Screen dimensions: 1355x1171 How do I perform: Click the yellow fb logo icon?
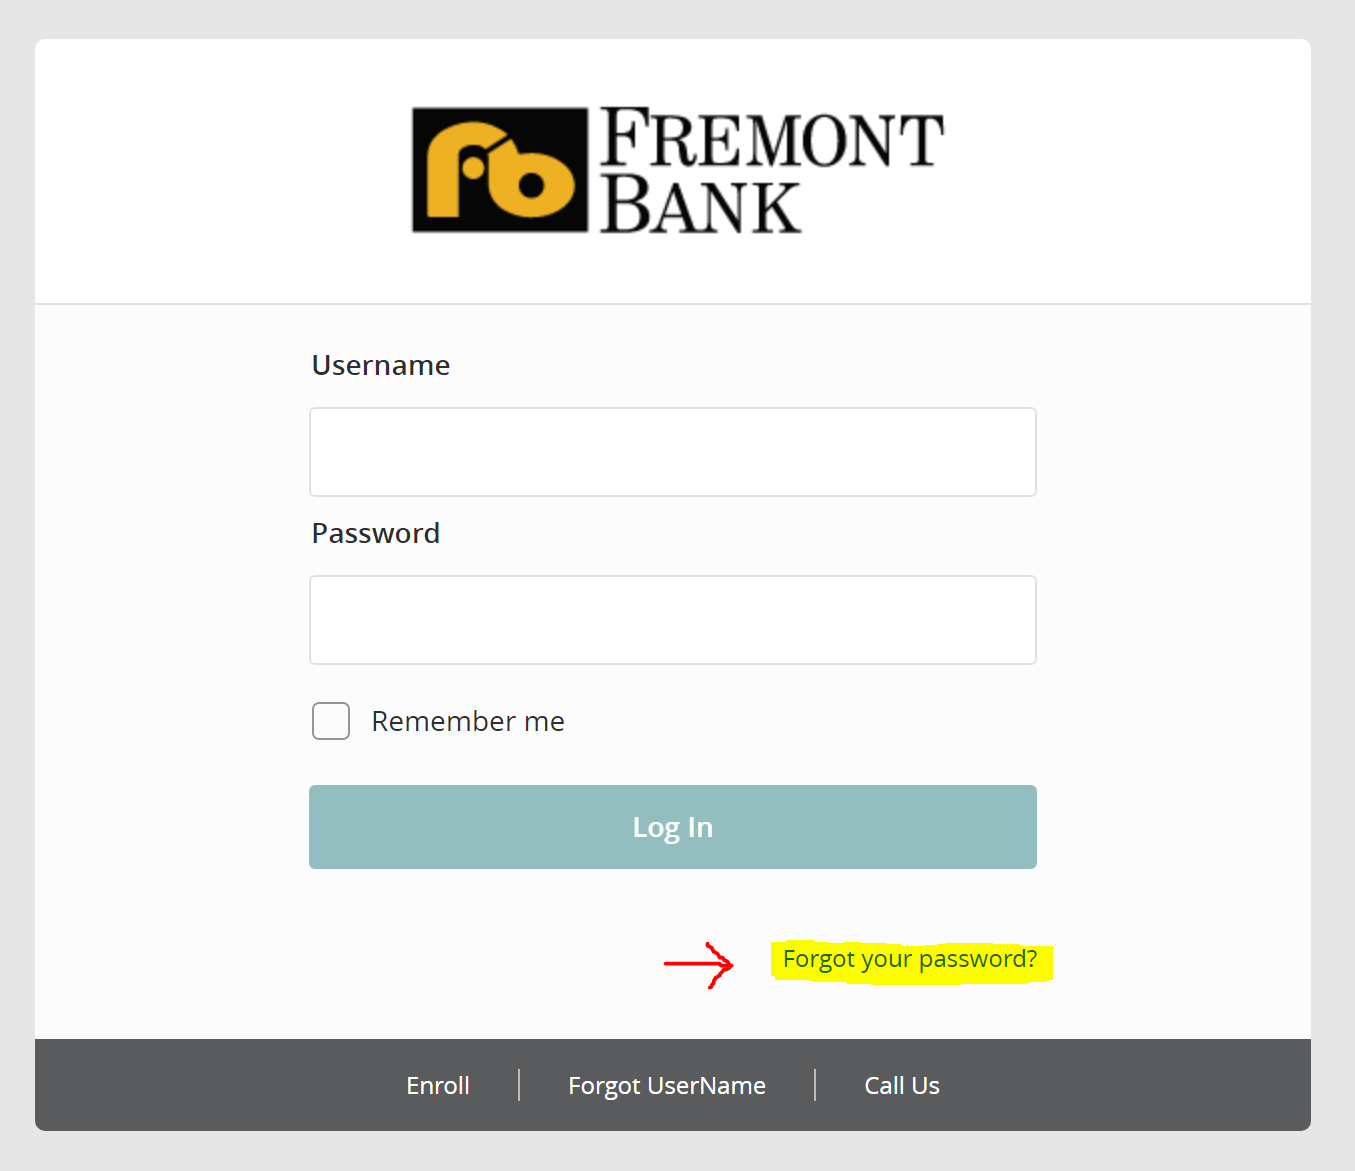500,170
